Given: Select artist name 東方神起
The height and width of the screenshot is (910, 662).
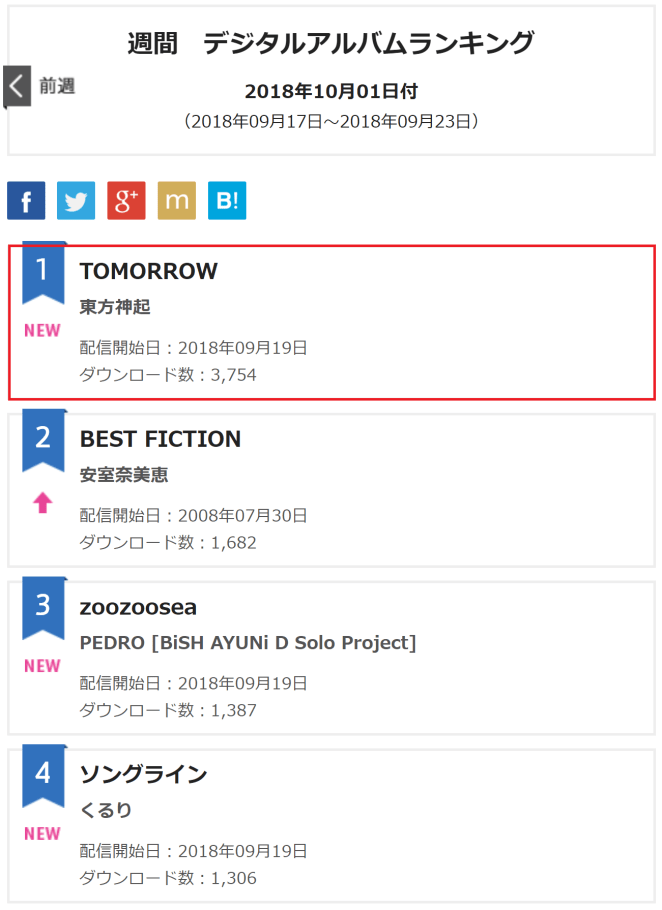Looking at the screenshot, I should [115, 307].
